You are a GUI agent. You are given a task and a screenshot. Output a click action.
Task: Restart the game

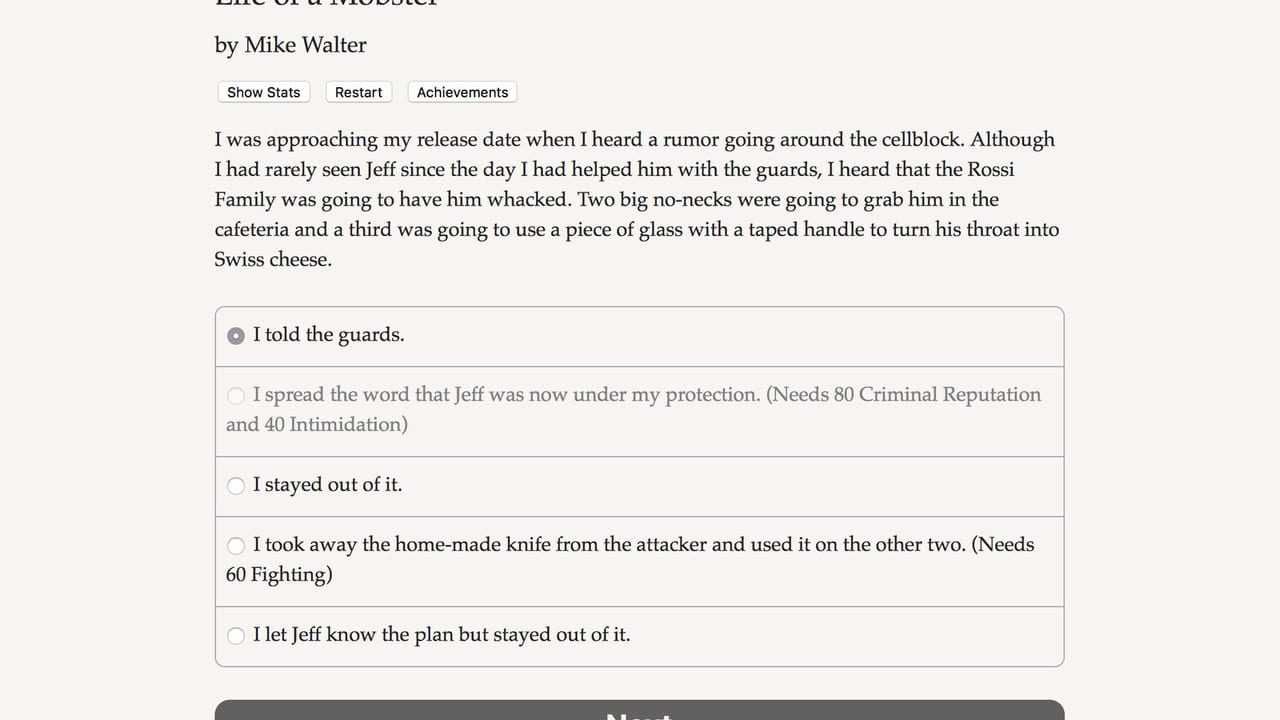coord(358,92)
